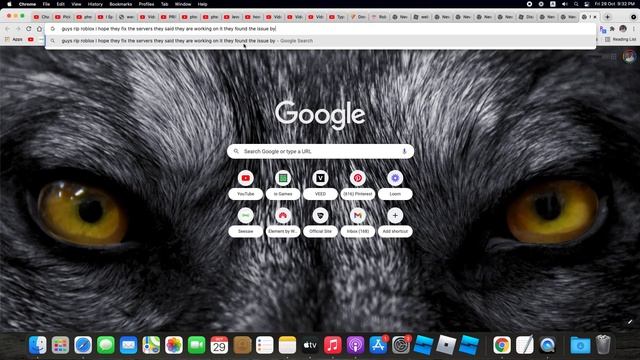Go to the home page with the house icon
640x360 pixels.
pyautogui.click(x=39, y=29)
